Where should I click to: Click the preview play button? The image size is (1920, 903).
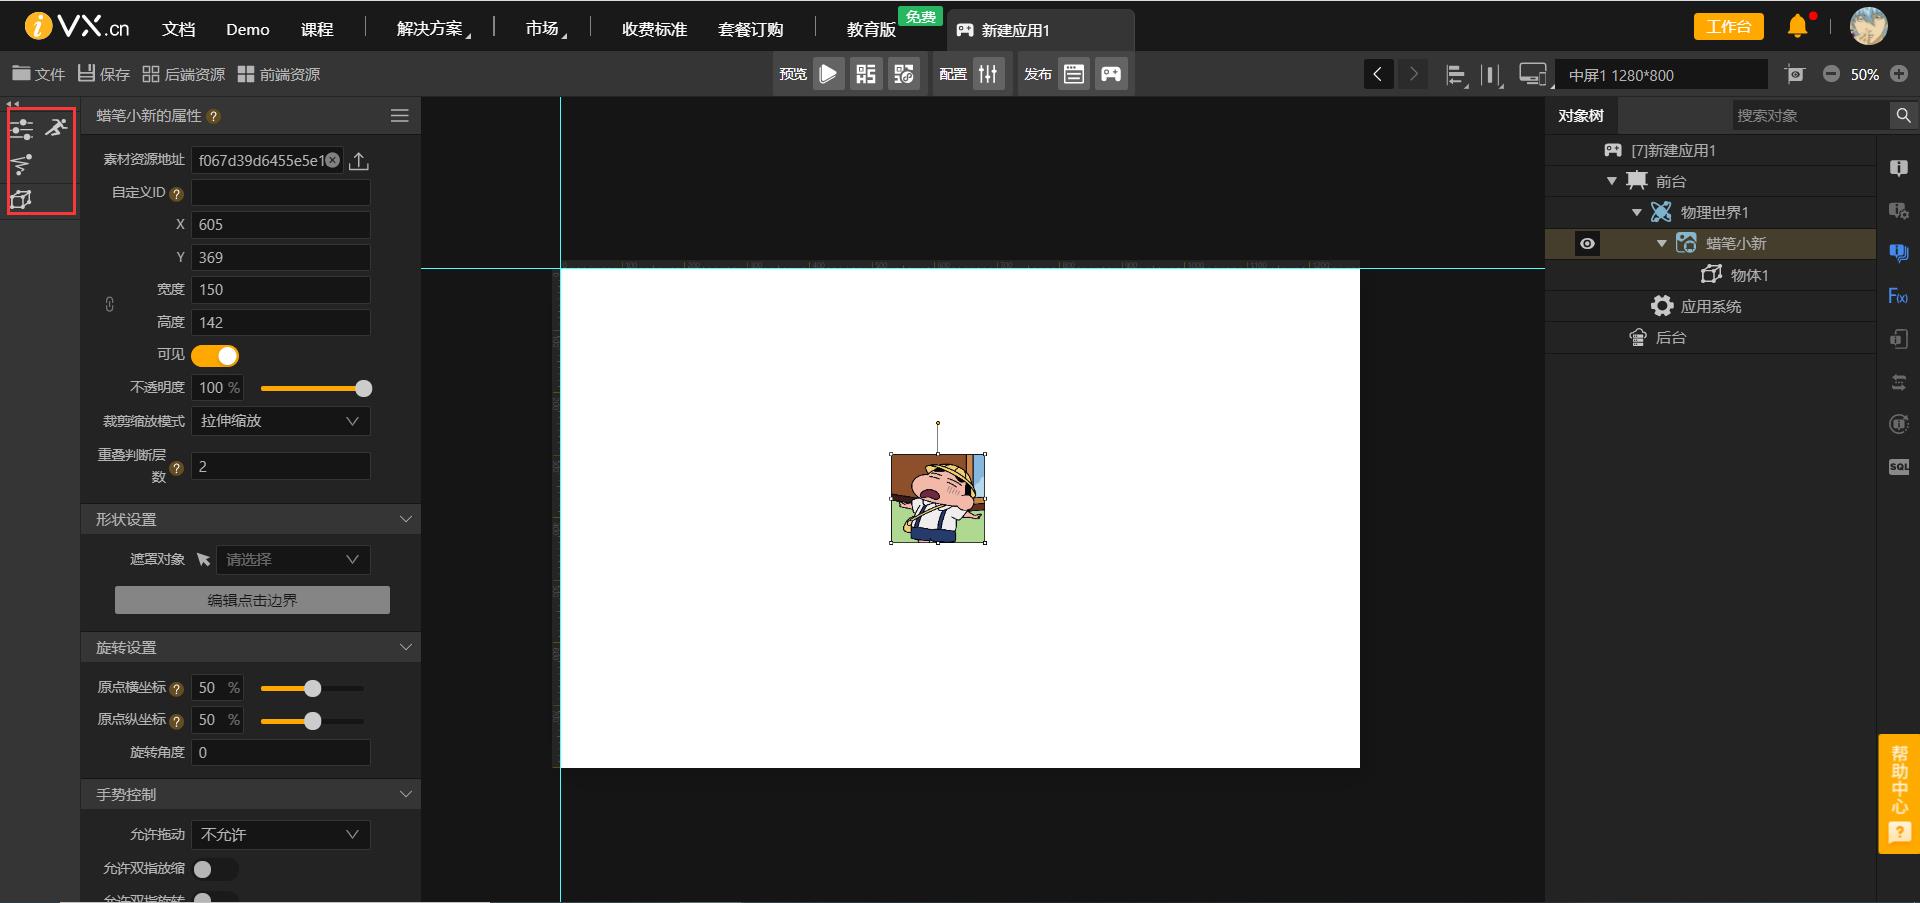point(828,74)
